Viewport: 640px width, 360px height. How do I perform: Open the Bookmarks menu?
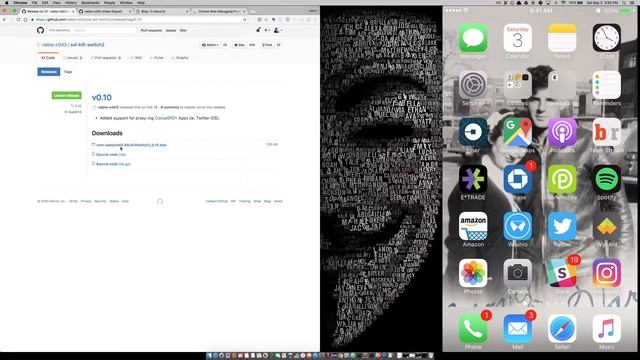coord(90,2)
